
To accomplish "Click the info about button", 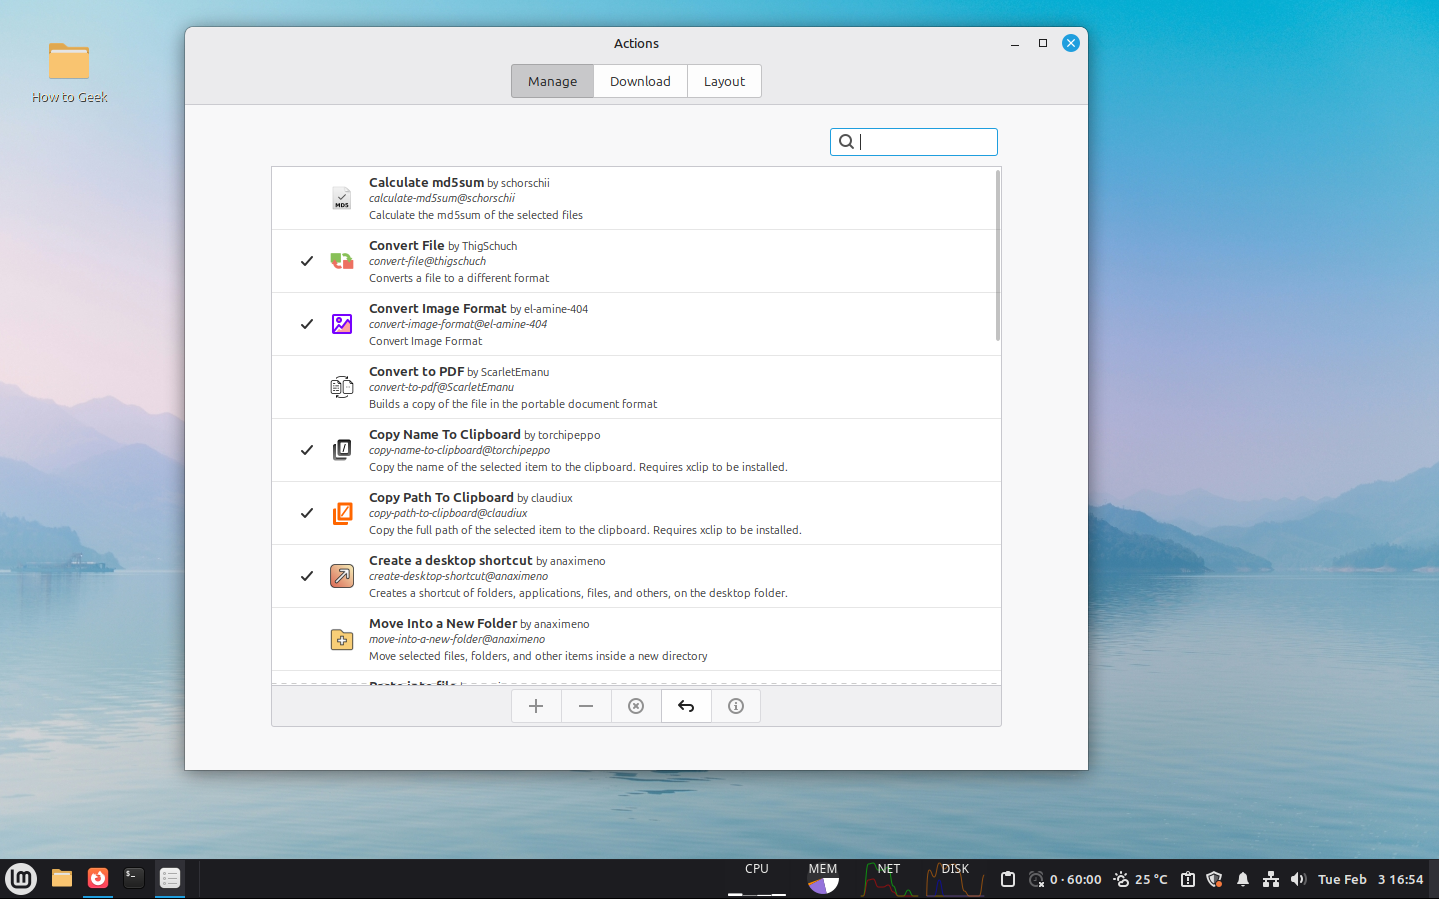I will (736, 706).
